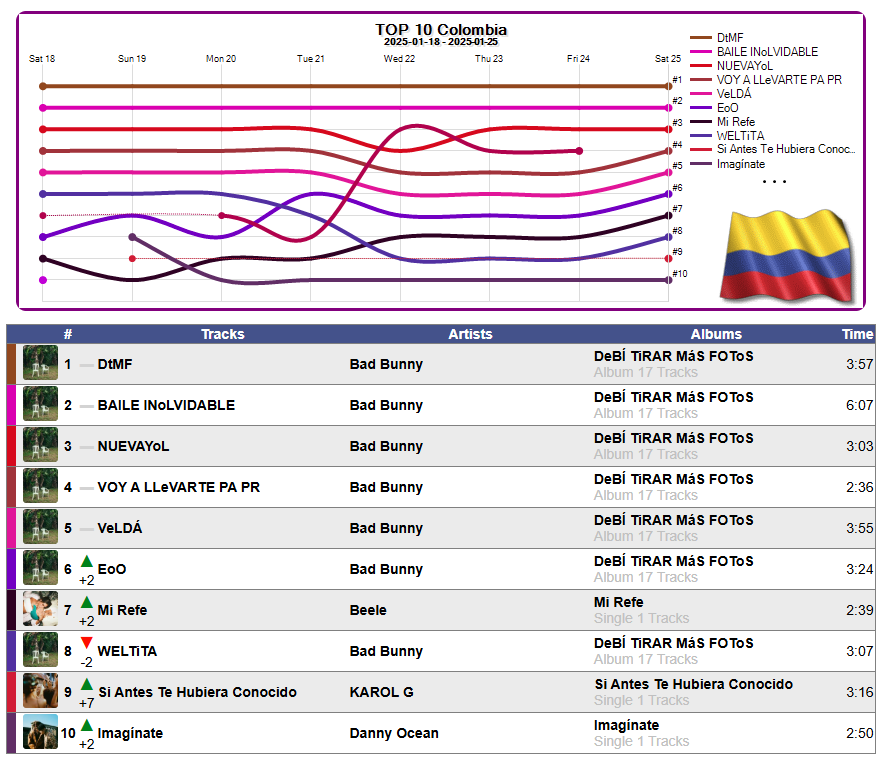The height and width of the screenshot is (762, 881).
Task: Click the Si Antes Te Hubiera Conocido cover
Action: coord(40,691)
